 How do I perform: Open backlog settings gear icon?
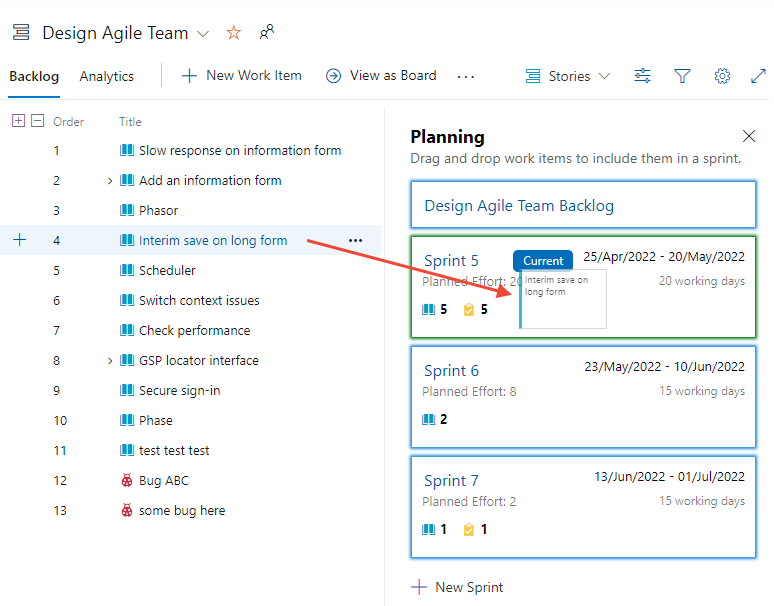722,76
